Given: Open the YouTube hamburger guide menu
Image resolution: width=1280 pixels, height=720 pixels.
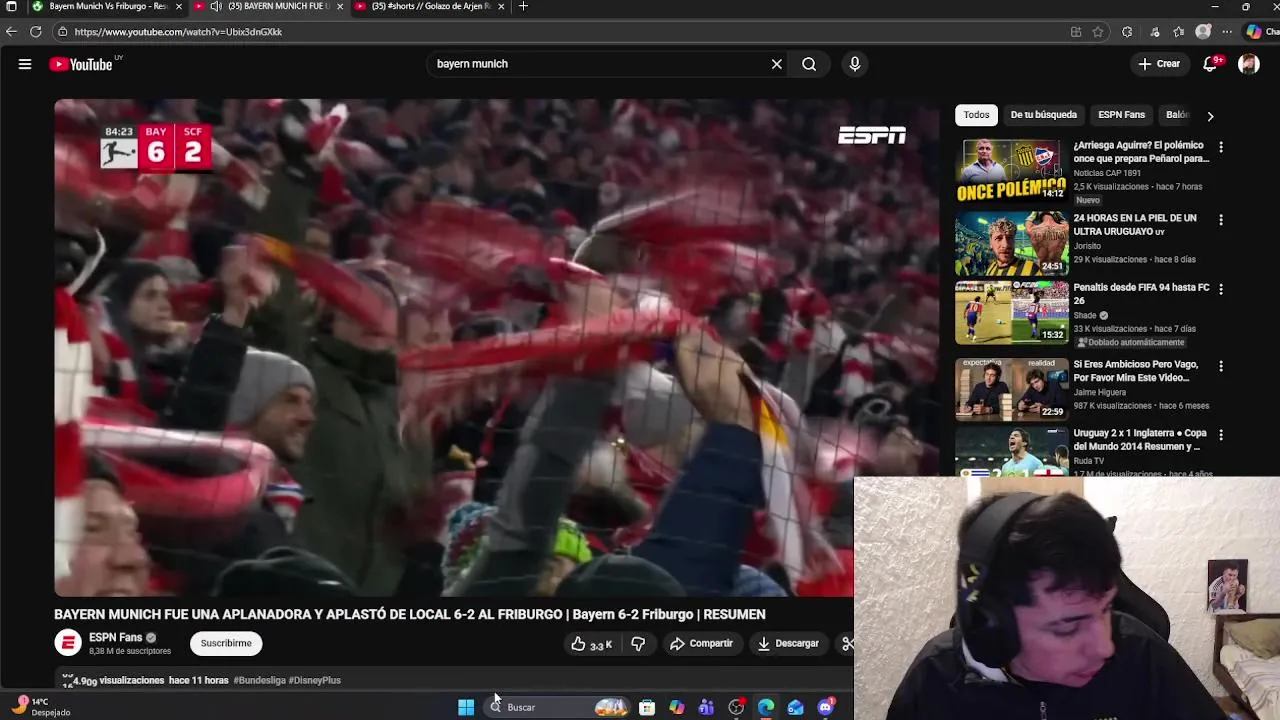Looking at the screenshot, I should point(25,64).
